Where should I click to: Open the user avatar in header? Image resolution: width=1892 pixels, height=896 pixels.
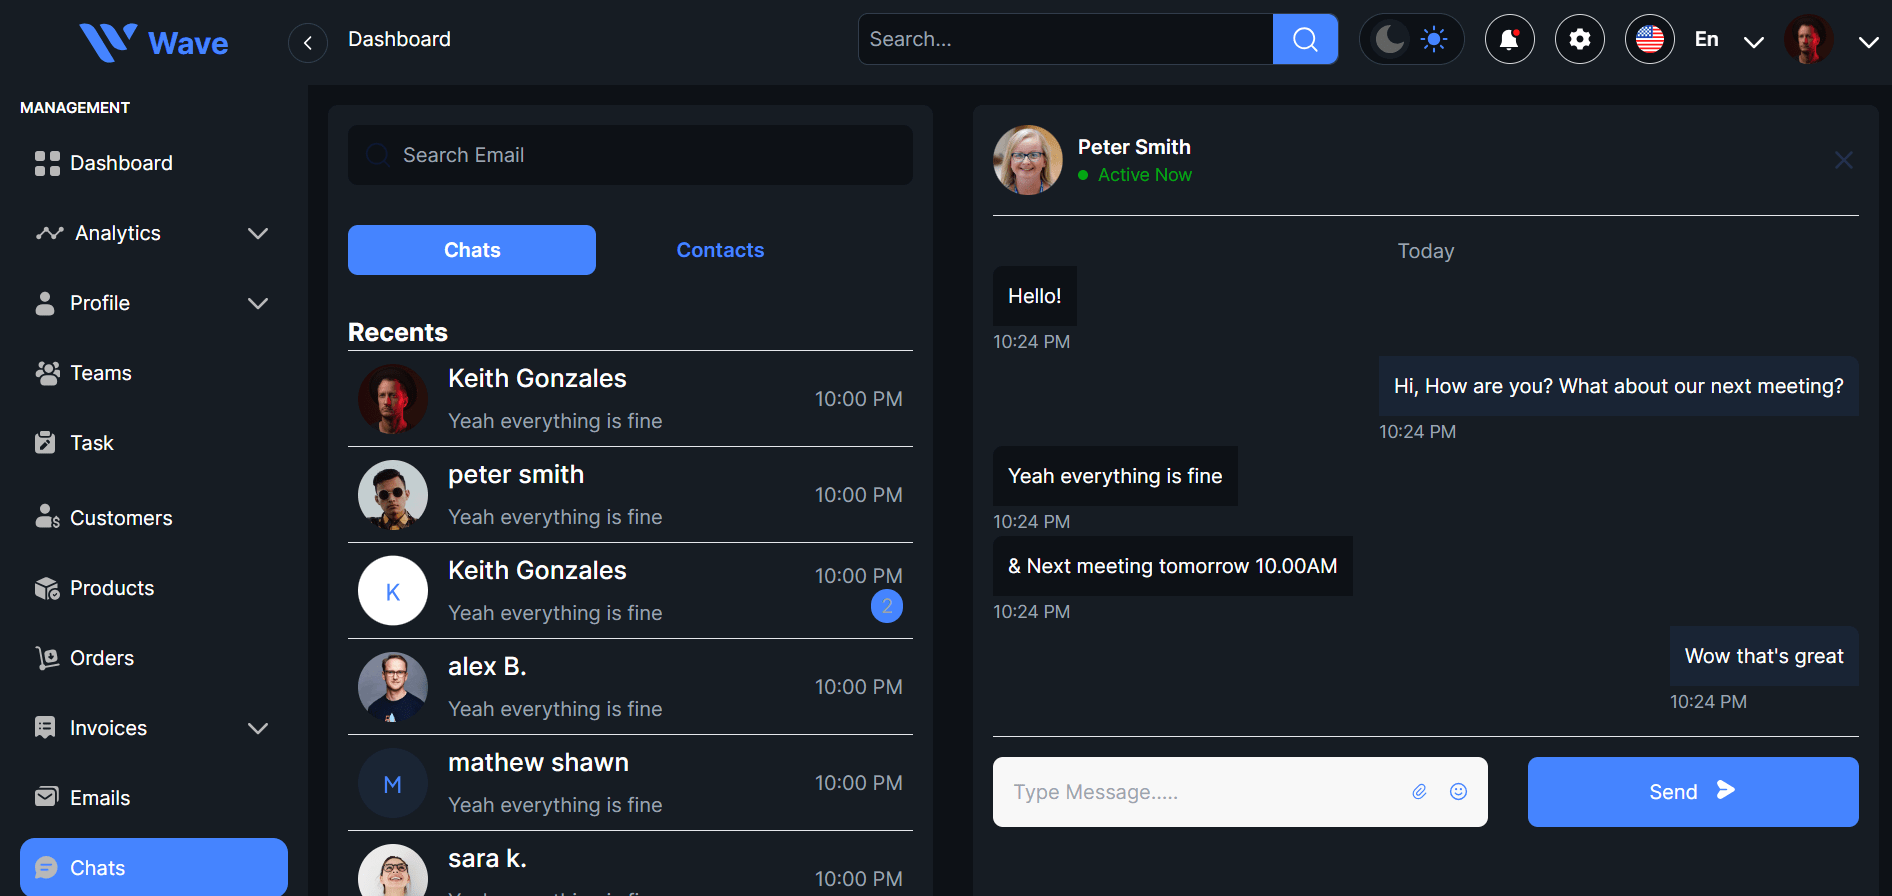coord(1808,39)
